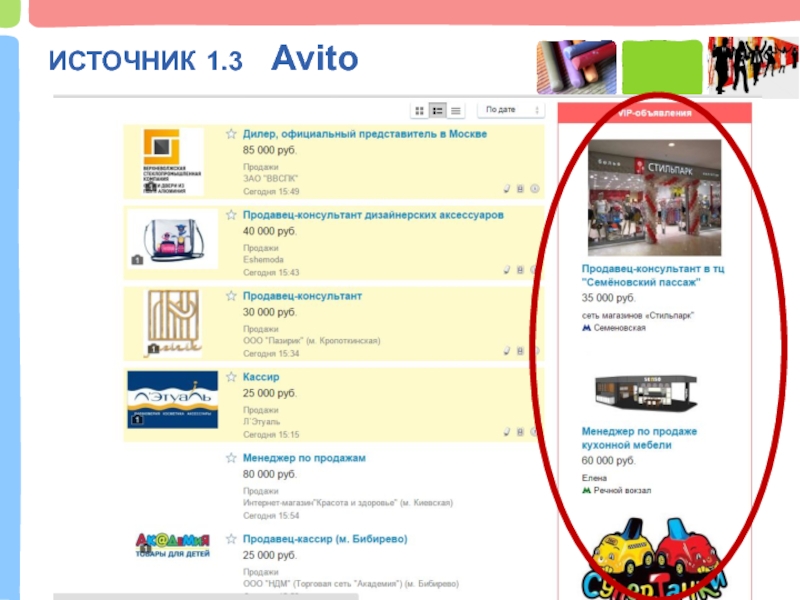
Task: Click the price 80 000 руб.
Action: [269, 474]
